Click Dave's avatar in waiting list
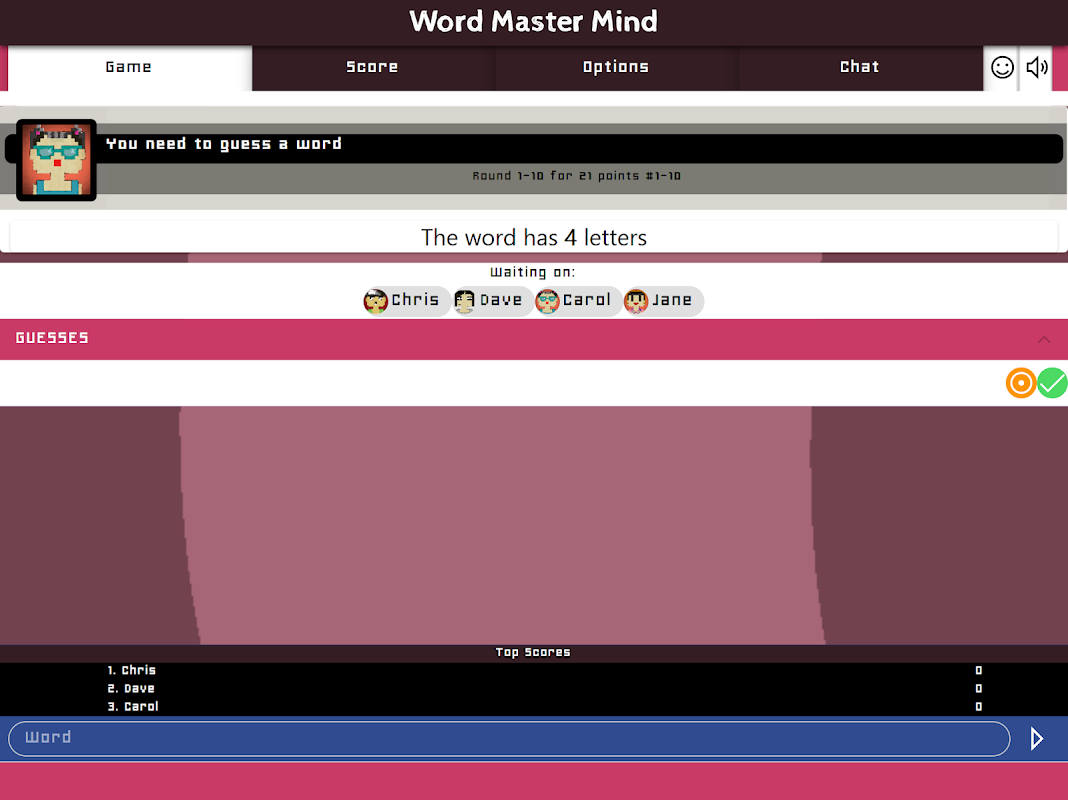Image resolution: width=1068 pixels, height=800 pixels. [x=465, y=300]
